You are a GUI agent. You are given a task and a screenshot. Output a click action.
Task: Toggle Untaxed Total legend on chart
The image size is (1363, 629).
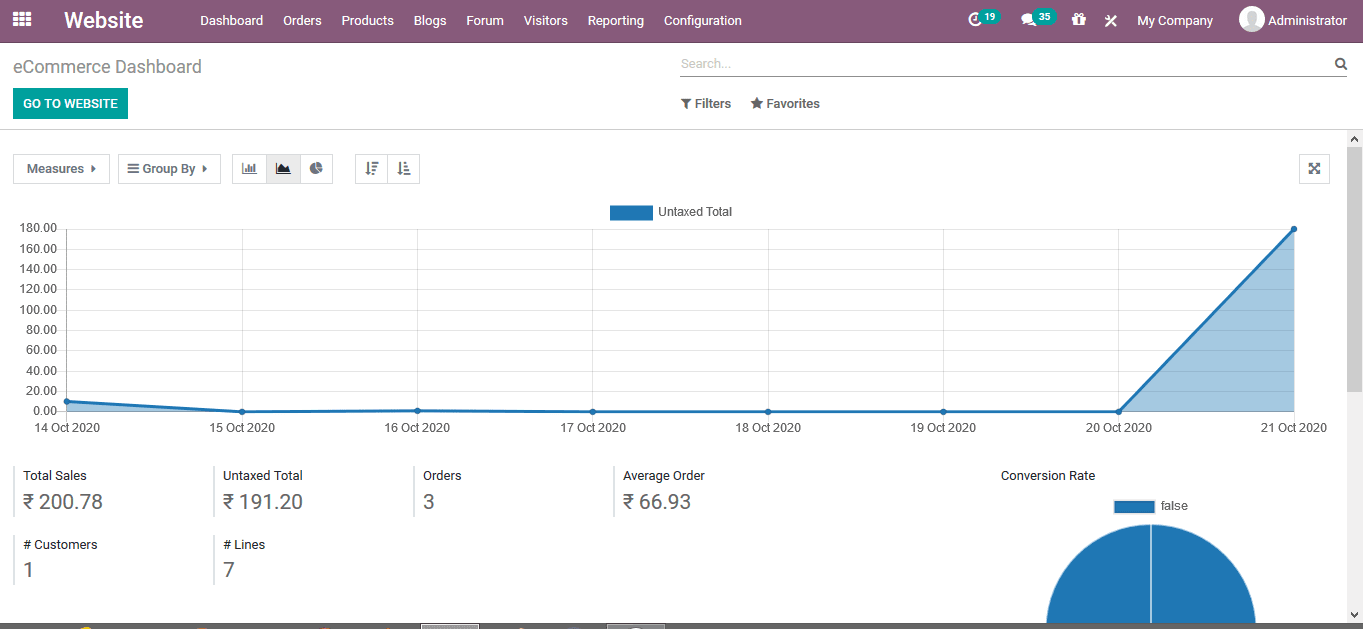coord(671,212)
